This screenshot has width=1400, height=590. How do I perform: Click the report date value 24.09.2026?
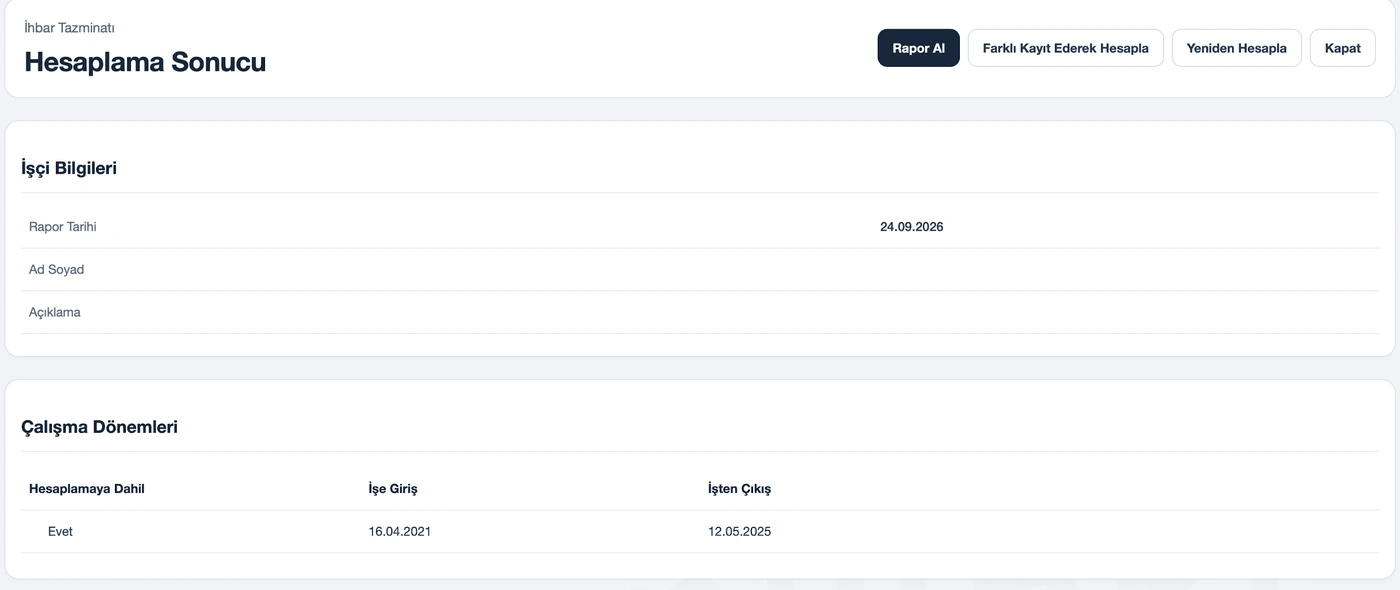(912, 227)
